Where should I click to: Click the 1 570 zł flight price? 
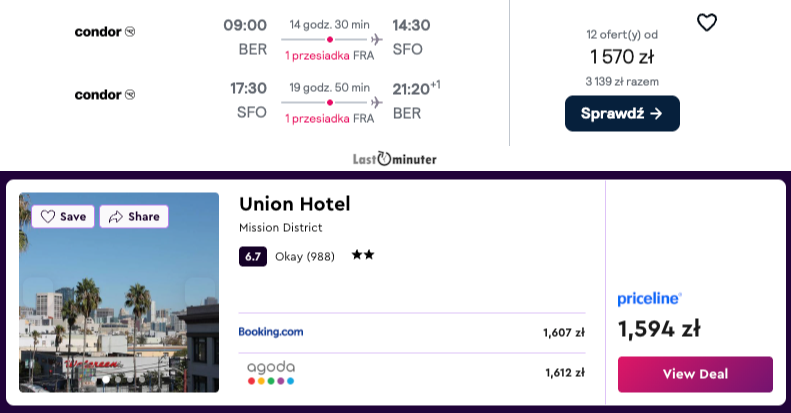point(622,56)
